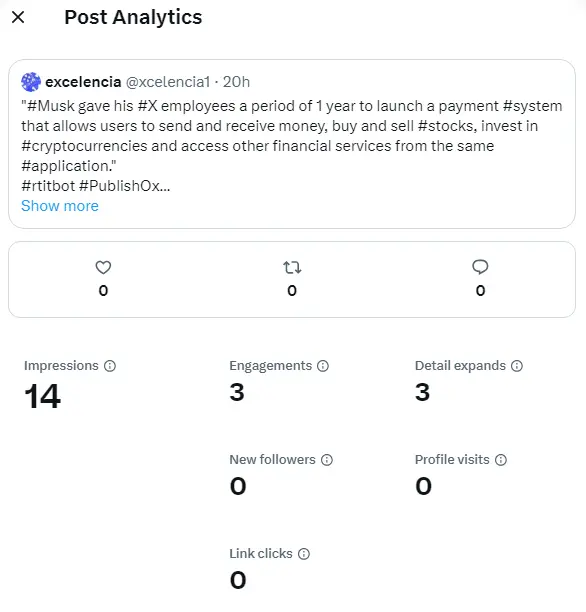The image size is (586, 612).
Task: Open the New followers info icon
Action: pyautogui.click(x=327, y=460)
